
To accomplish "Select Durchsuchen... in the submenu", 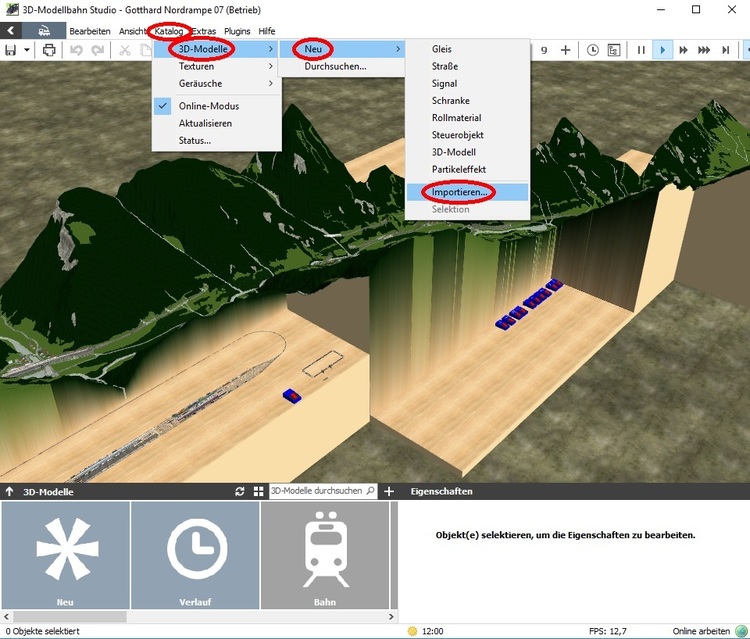I will coord(342,66).
